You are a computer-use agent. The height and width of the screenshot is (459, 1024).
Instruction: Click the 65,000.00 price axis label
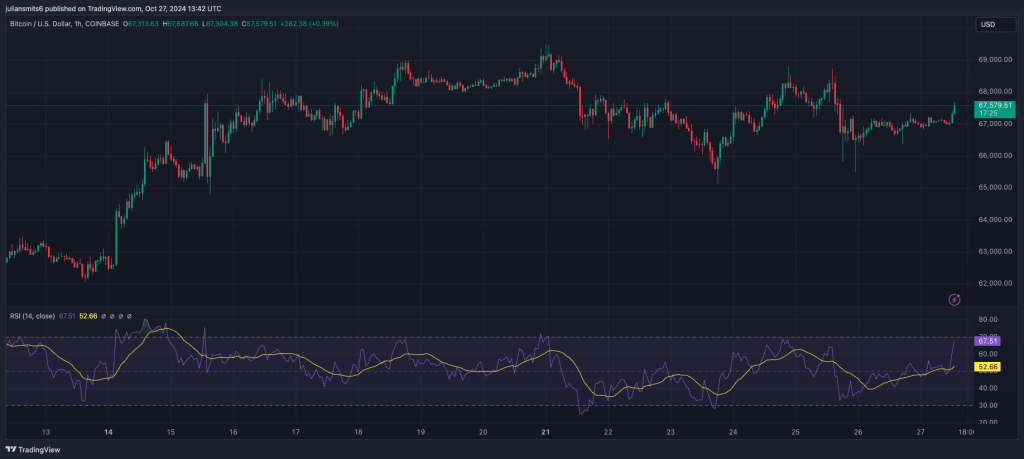click(x=995, y=187)
